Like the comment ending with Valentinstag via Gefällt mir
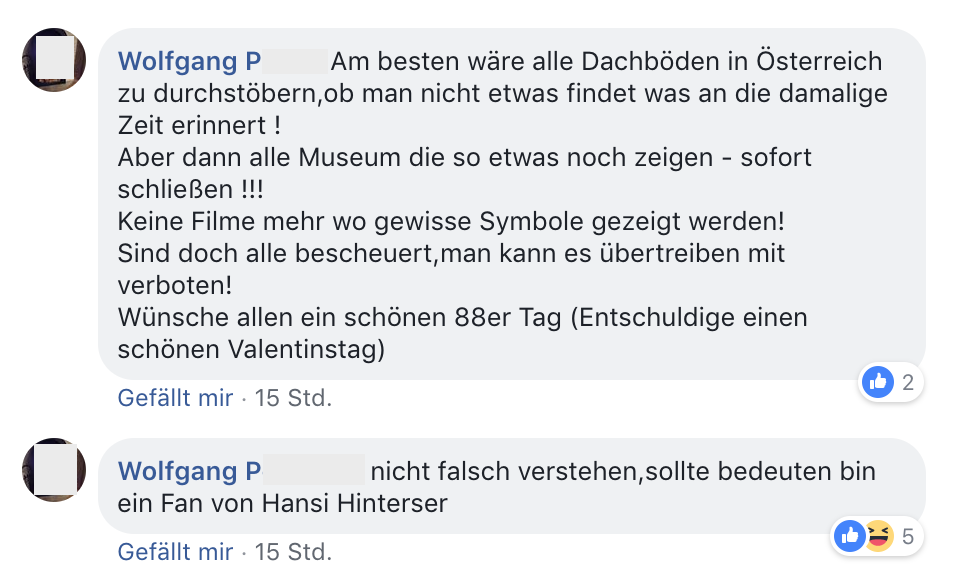This screenshot has width=956, height=582. (x=176, y=398)
